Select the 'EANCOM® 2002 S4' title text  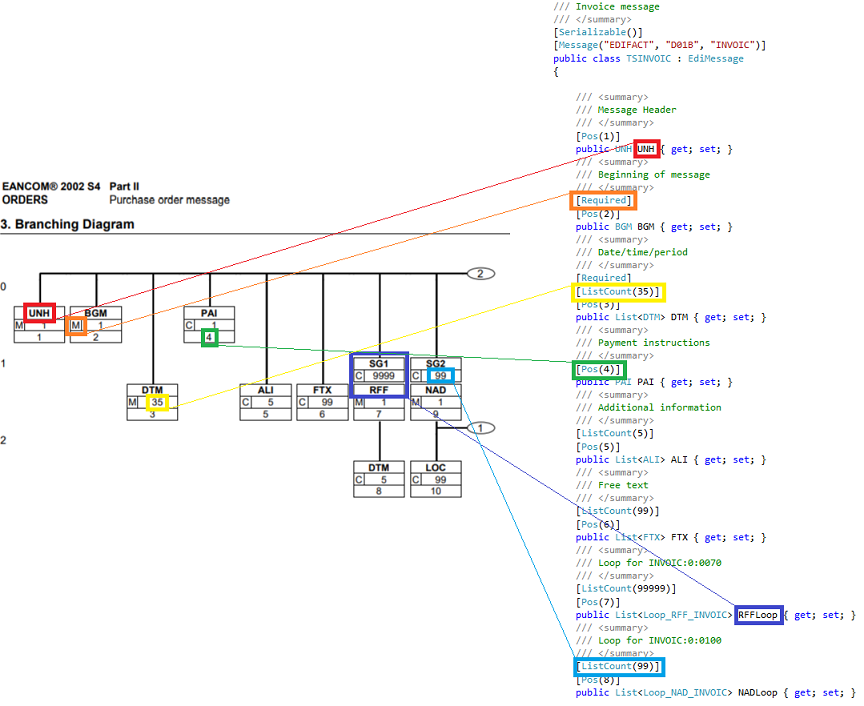pyautogui.click(x=51, y=186)
